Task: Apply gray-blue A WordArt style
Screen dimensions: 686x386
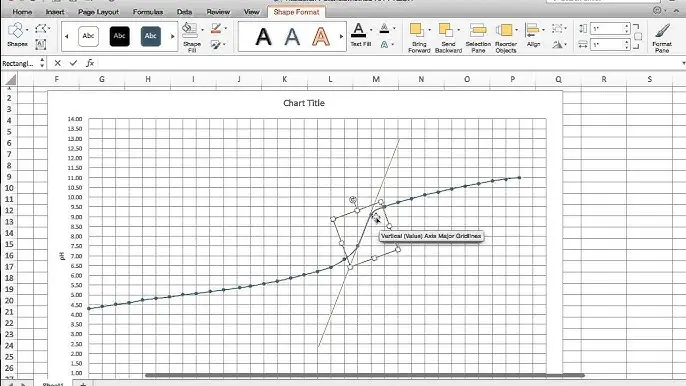Action: coord(292,37)
